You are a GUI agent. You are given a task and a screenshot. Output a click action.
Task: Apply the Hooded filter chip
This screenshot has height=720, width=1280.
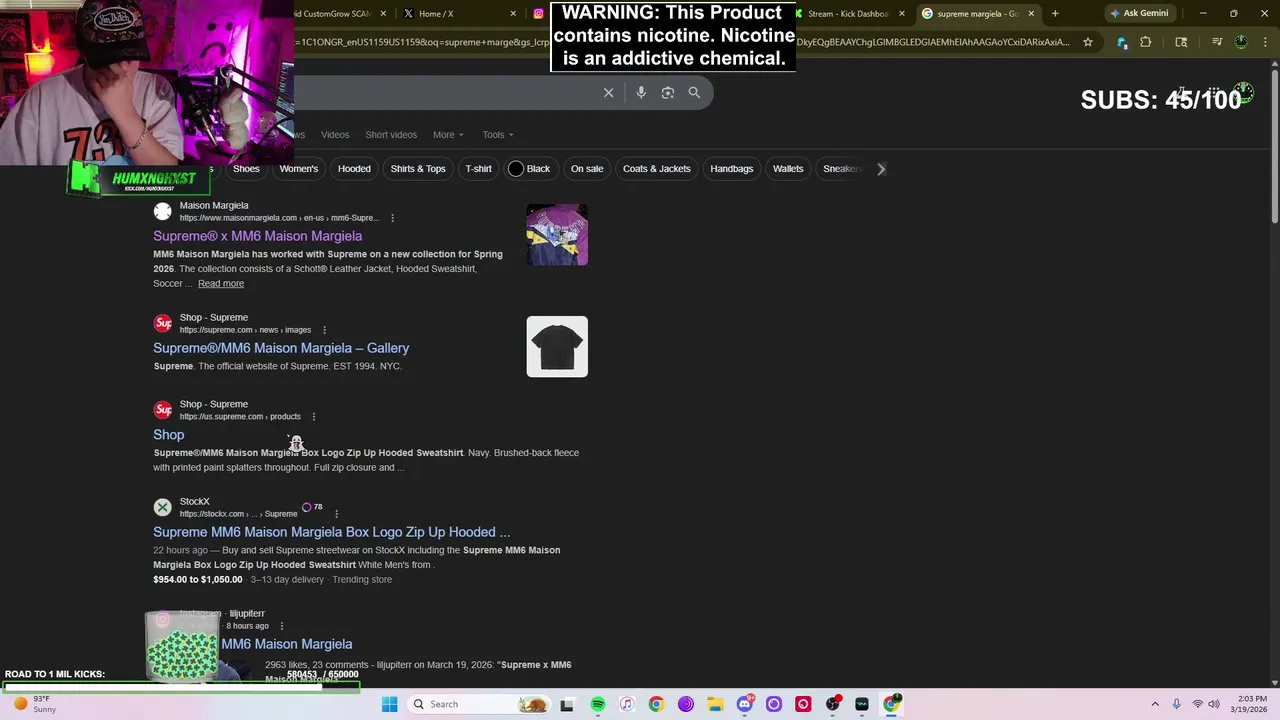(354, 169)
